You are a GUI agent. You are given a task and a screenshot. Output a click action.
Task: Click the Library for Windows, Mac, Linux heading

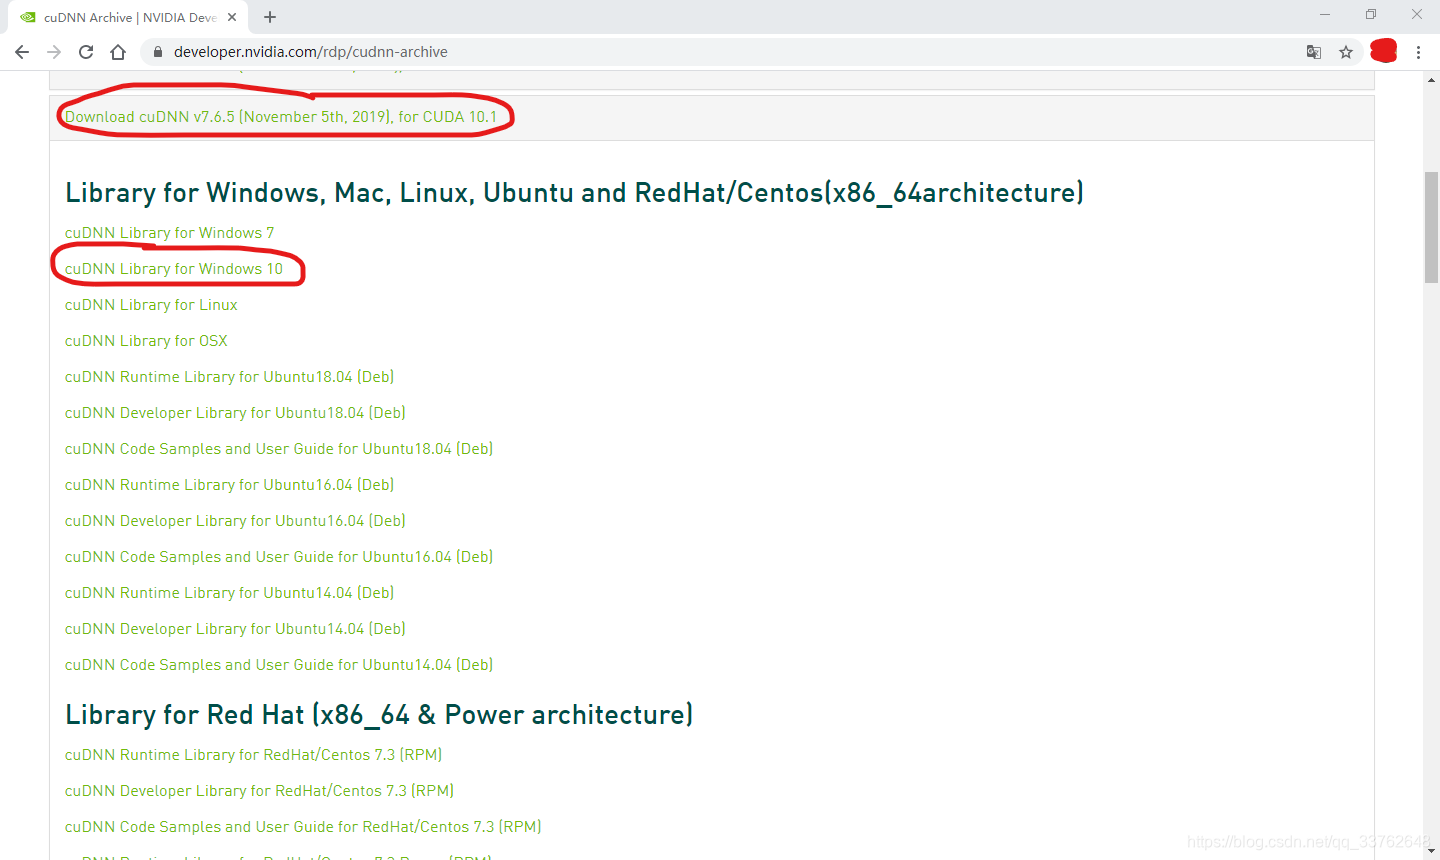click(574, 192)
